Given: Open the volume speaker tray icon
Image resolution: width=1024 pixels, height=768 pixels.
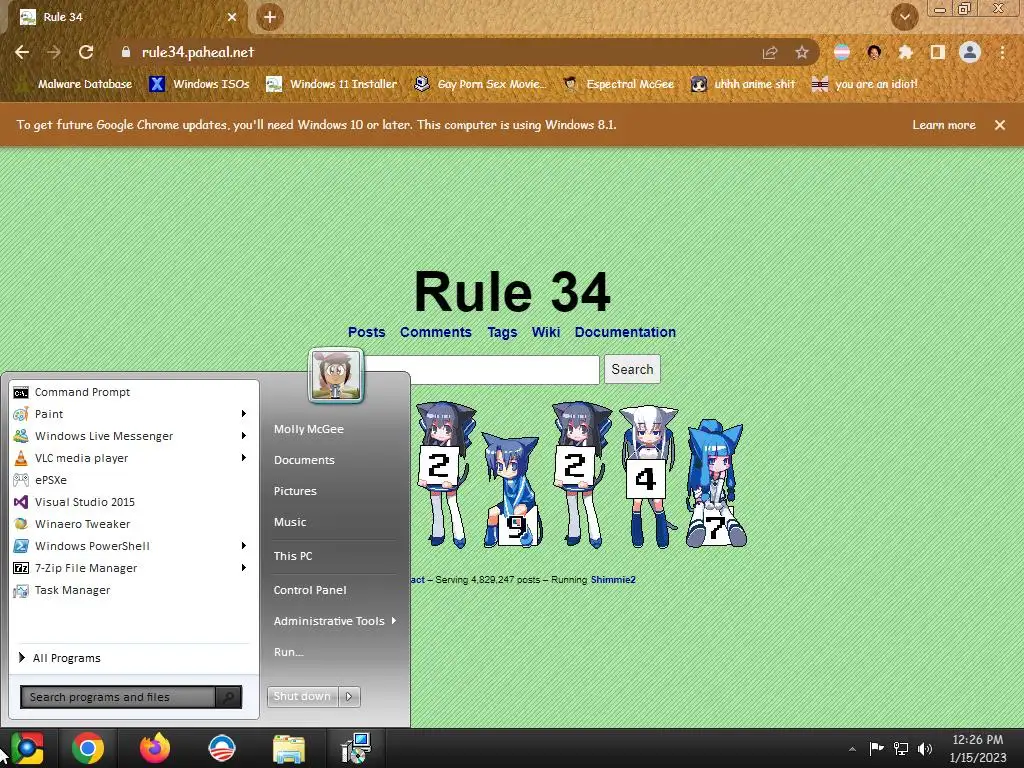Looking at the screenshot, I should 925,748.
